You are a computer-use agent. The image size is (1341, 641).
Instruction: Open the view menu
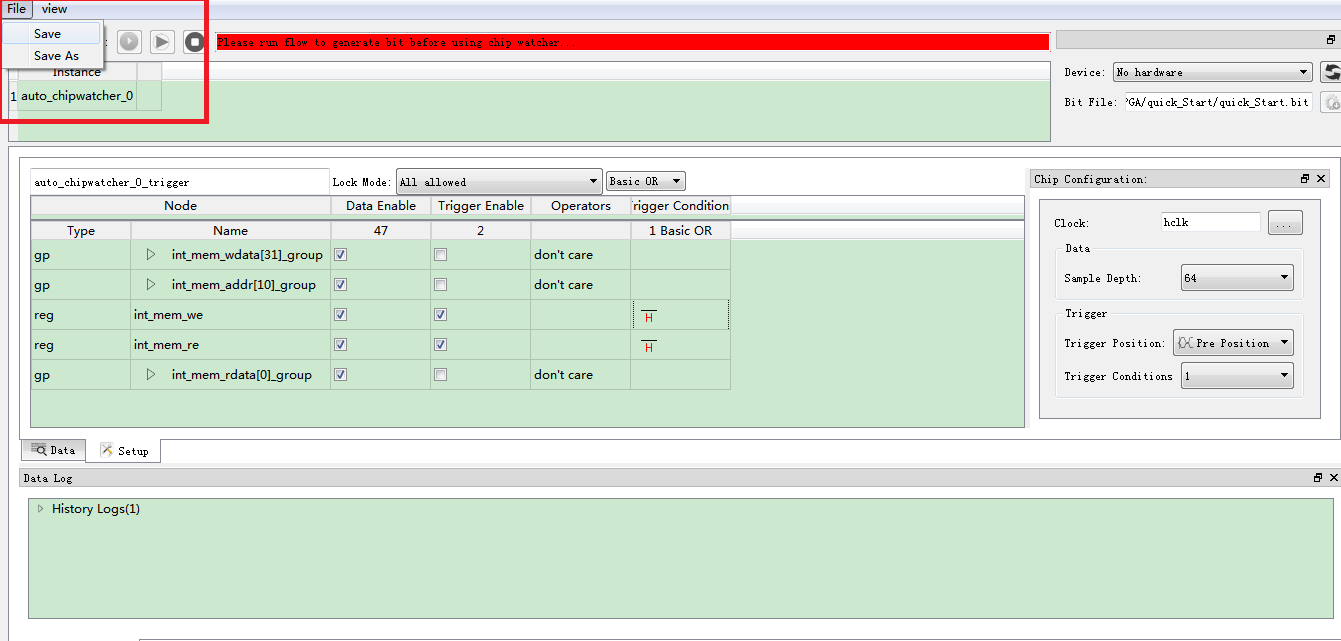[55, 9]
